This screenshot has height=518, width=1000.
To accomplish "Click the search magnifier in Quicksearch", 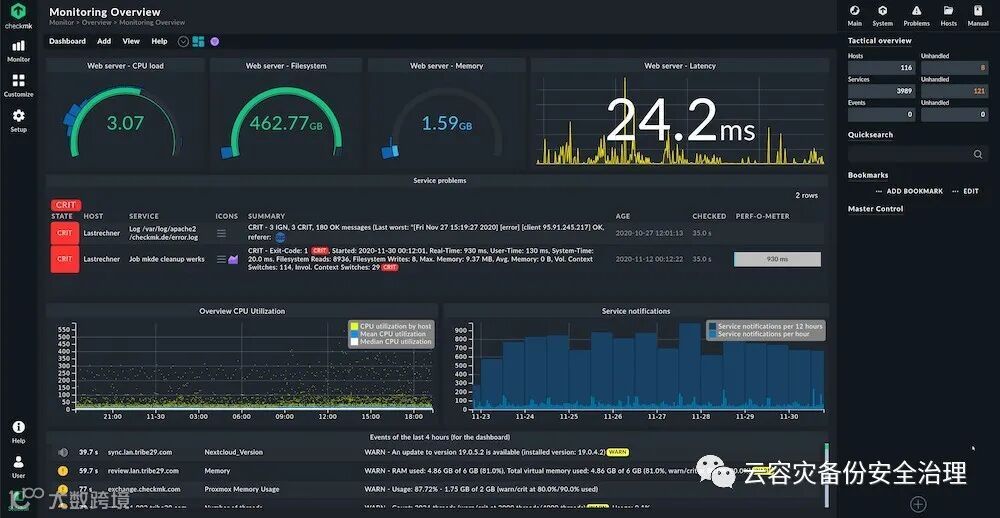I will [x=978, y=154].
